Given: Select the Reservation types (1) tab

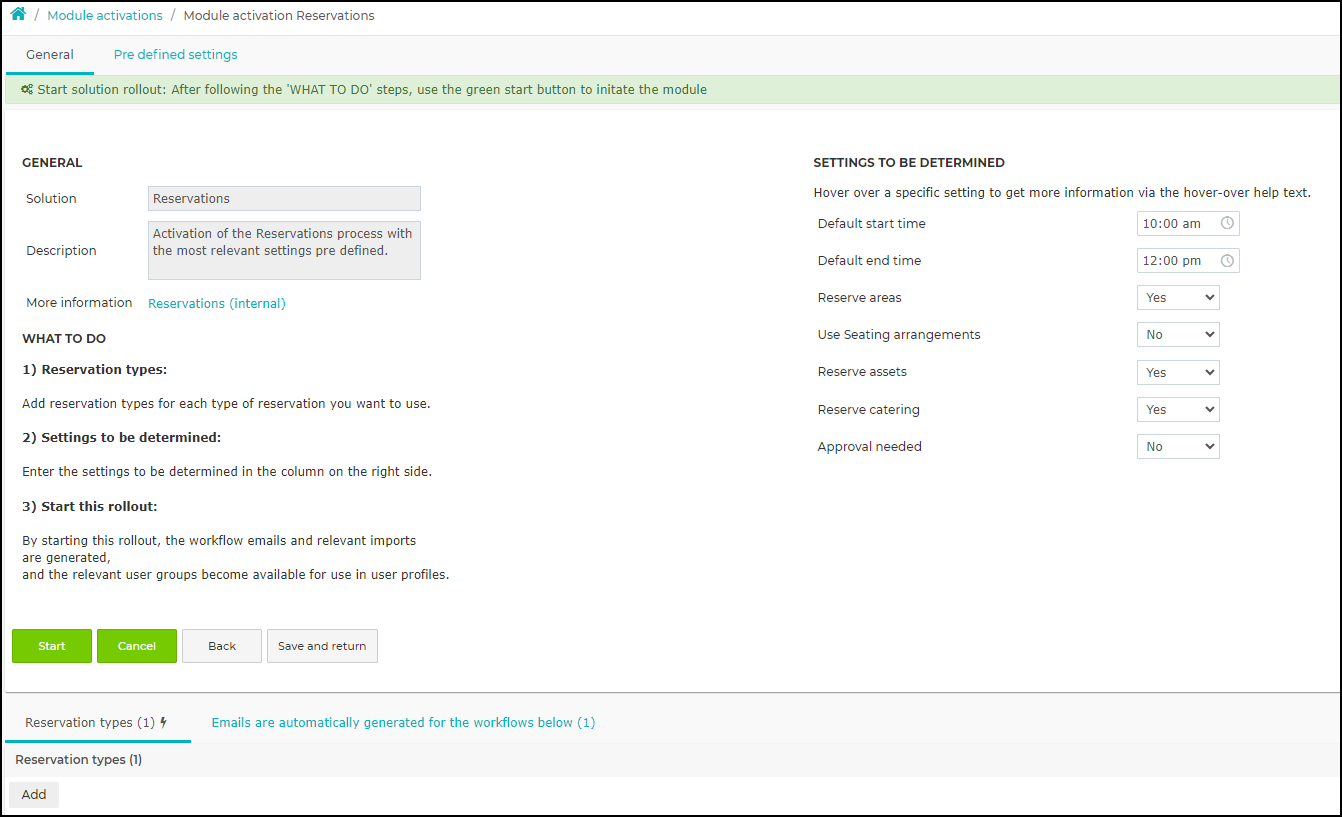Looking at the screenshot, I should 97,723.
